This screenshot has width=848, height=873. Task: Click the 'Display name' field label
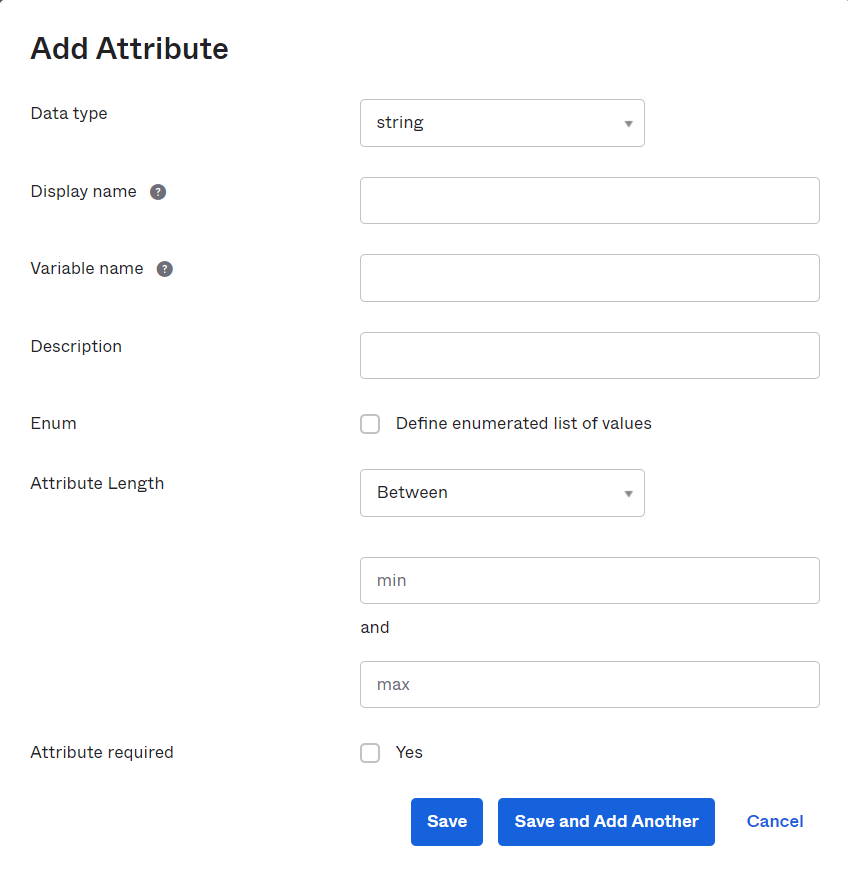click(84, 192)
